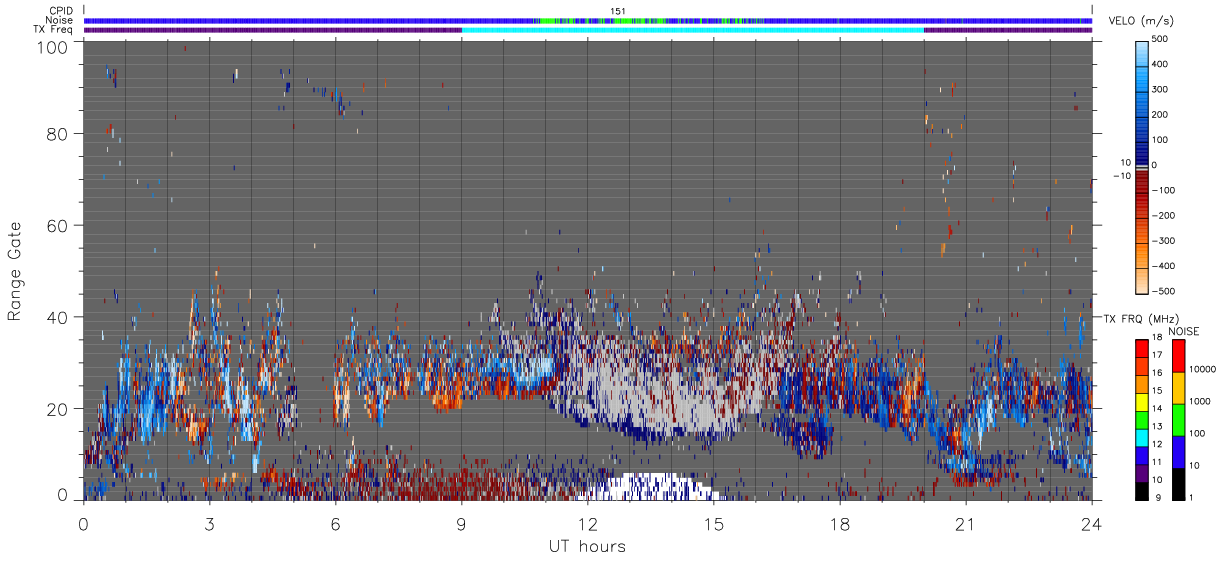Click the Range Gate axis label "80"
The height and width of the screenshot is (567, 1228).
(x=57, y=133)
